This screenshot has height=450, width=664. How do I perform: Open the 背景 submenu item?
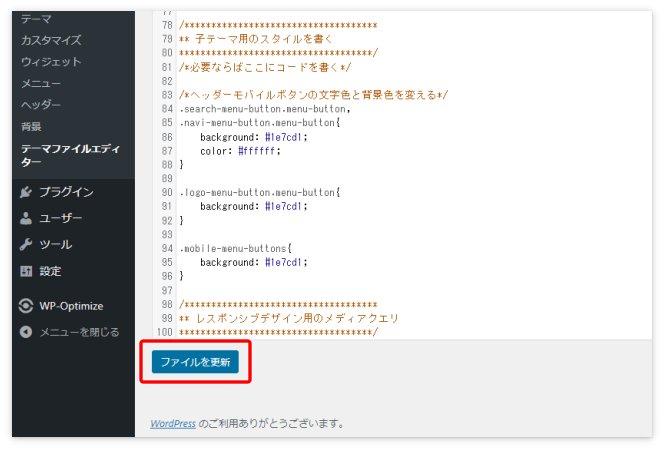pos(31,126)
